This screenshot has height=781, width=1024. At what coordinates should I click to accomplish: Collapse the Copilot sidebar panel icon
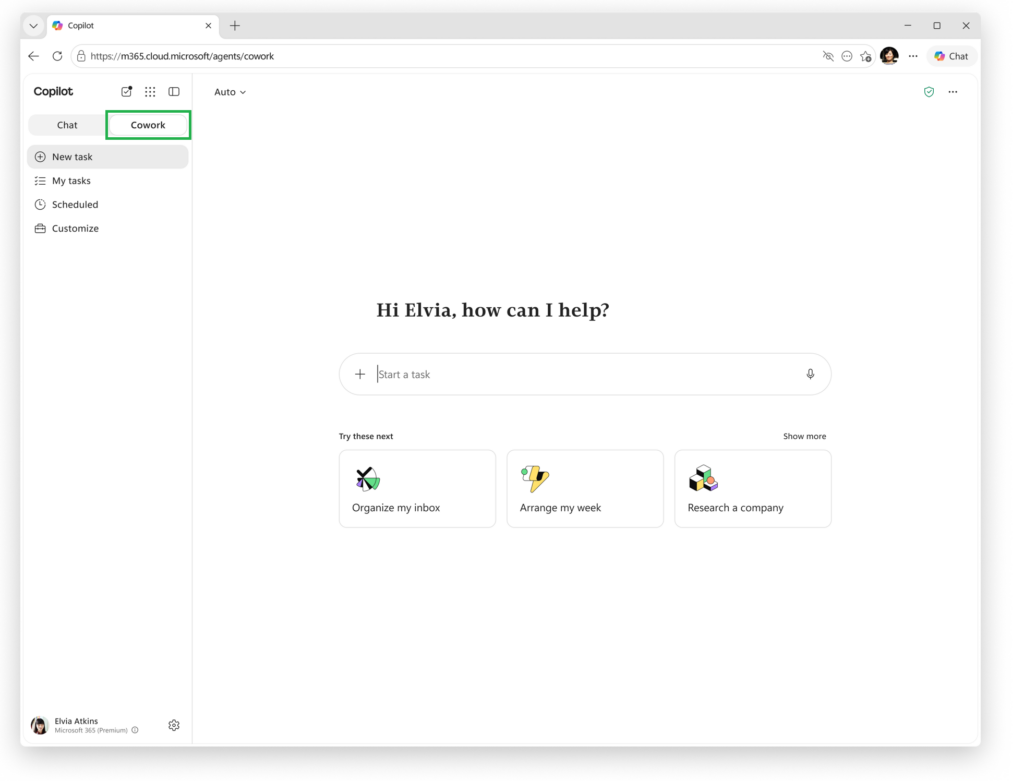tap(174, 91)
